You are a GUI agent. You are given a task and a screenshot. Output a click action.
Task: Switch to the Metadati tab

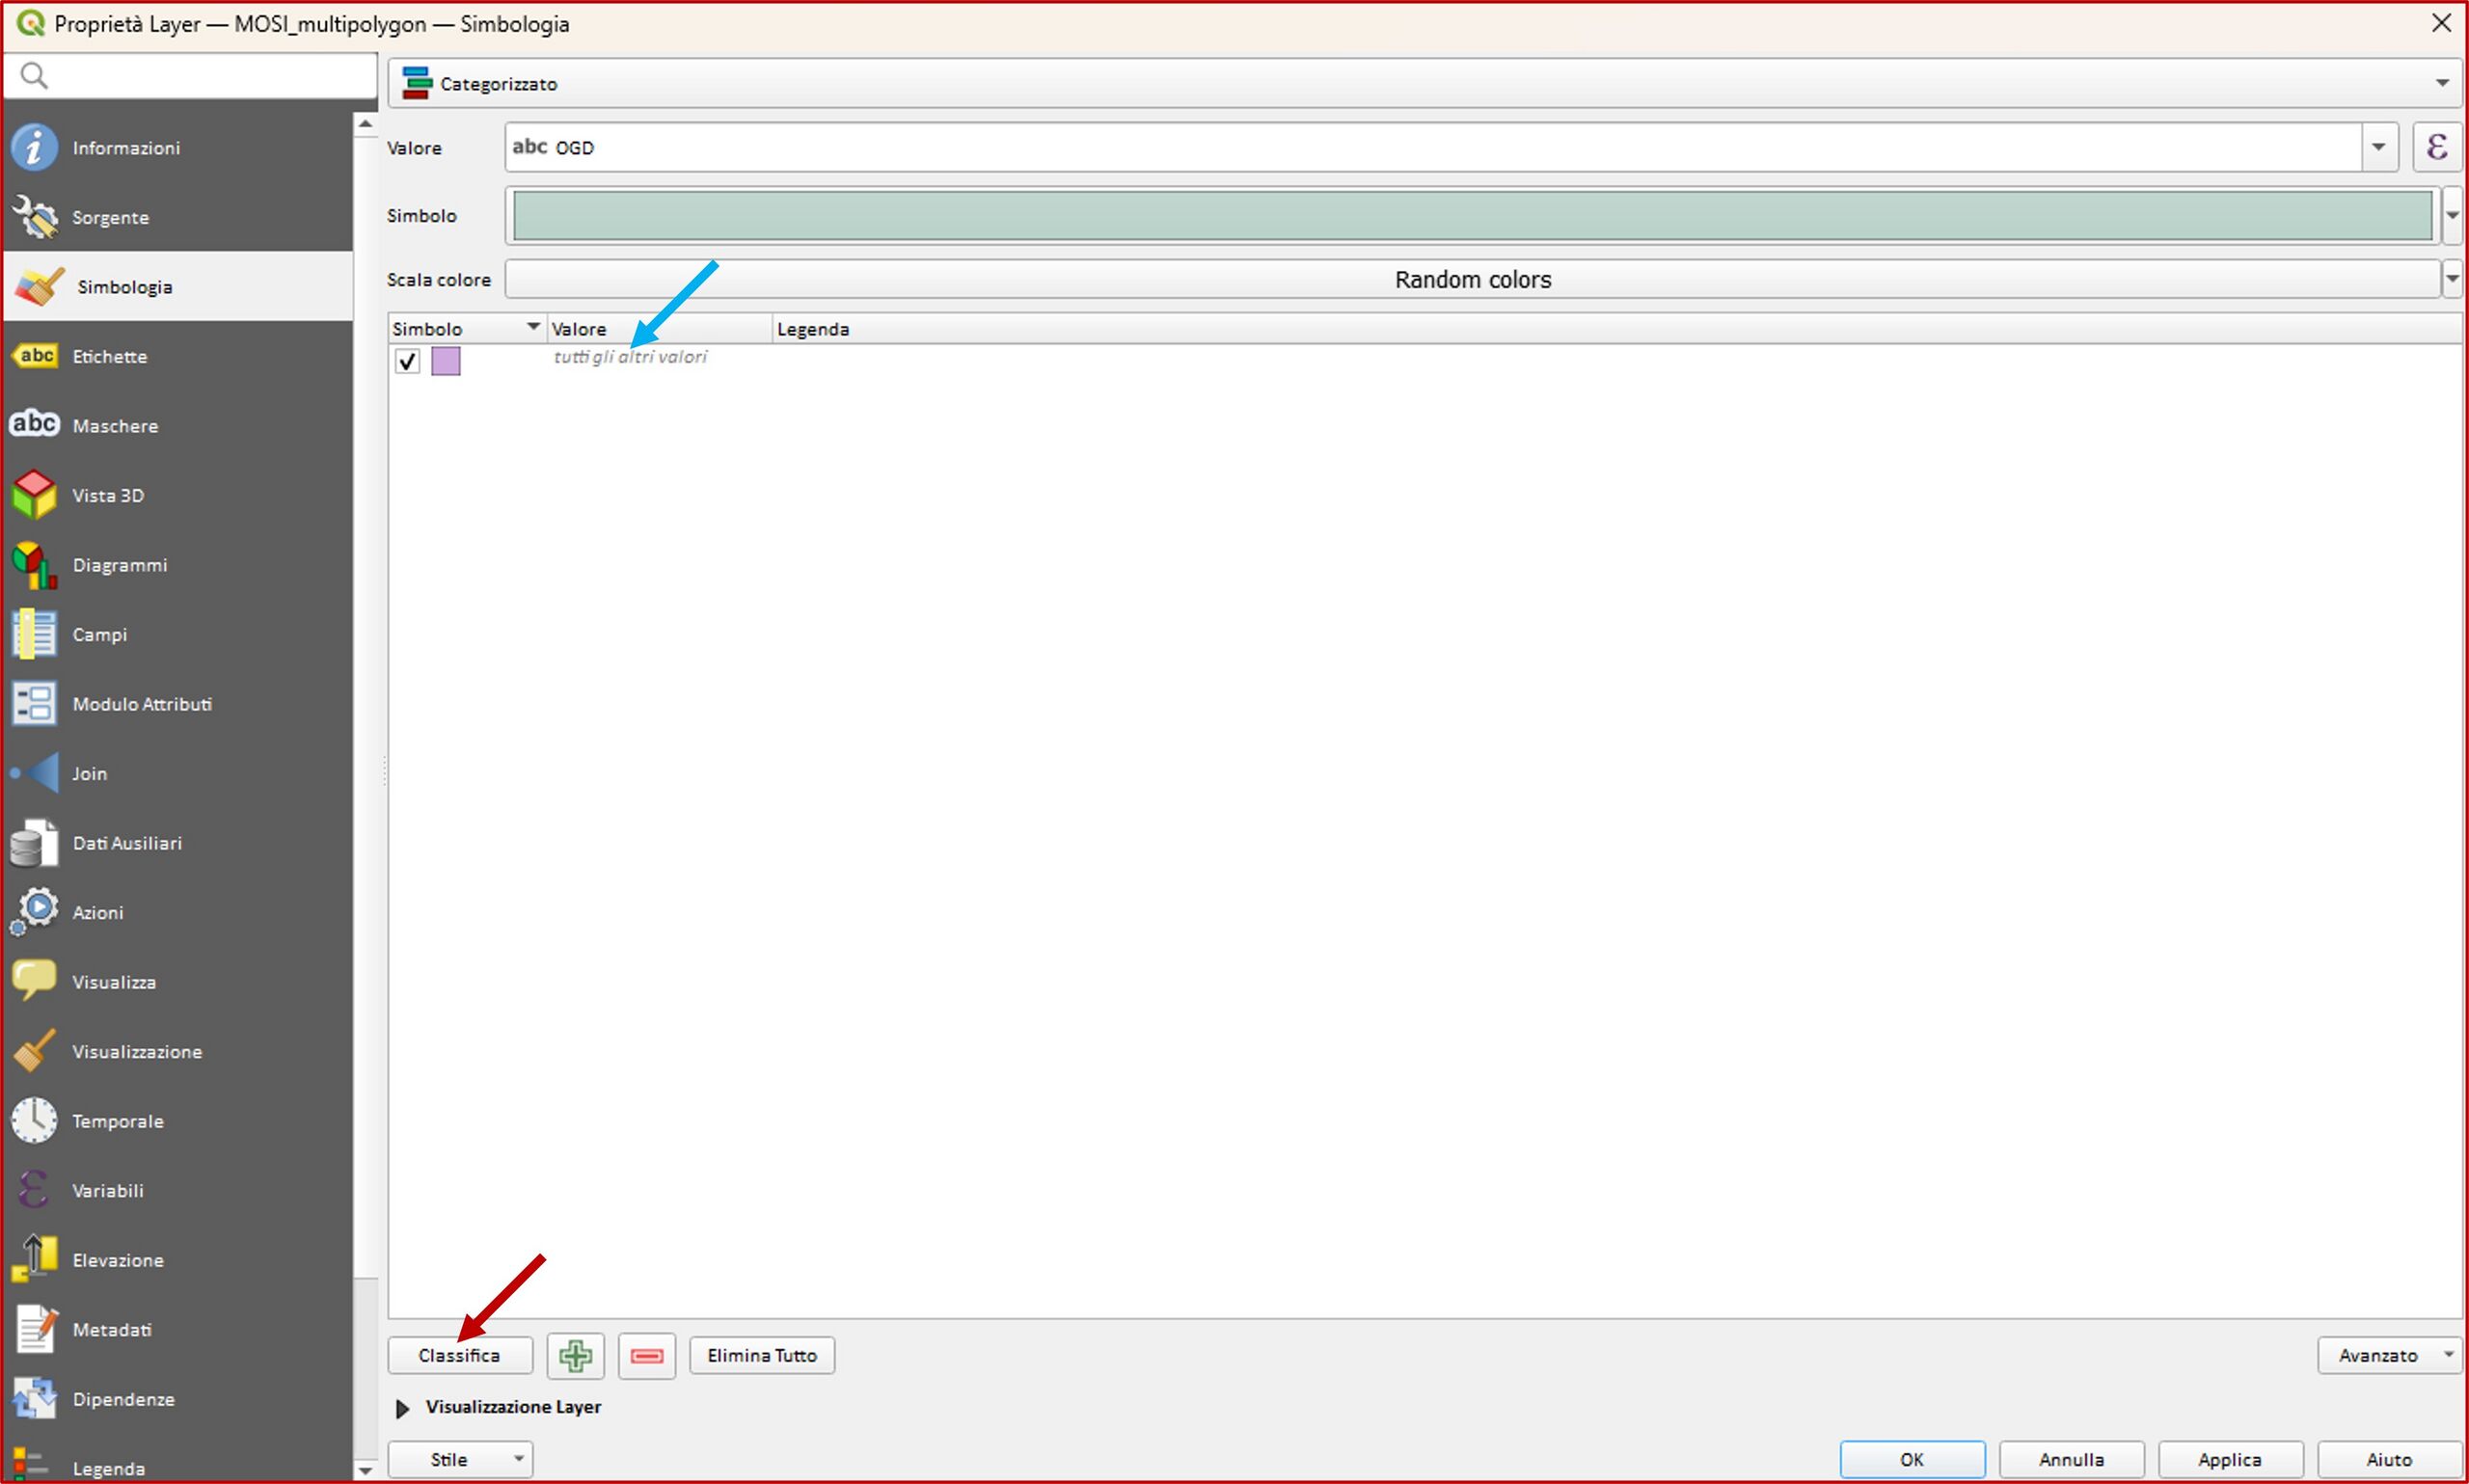coord(112,1330)
